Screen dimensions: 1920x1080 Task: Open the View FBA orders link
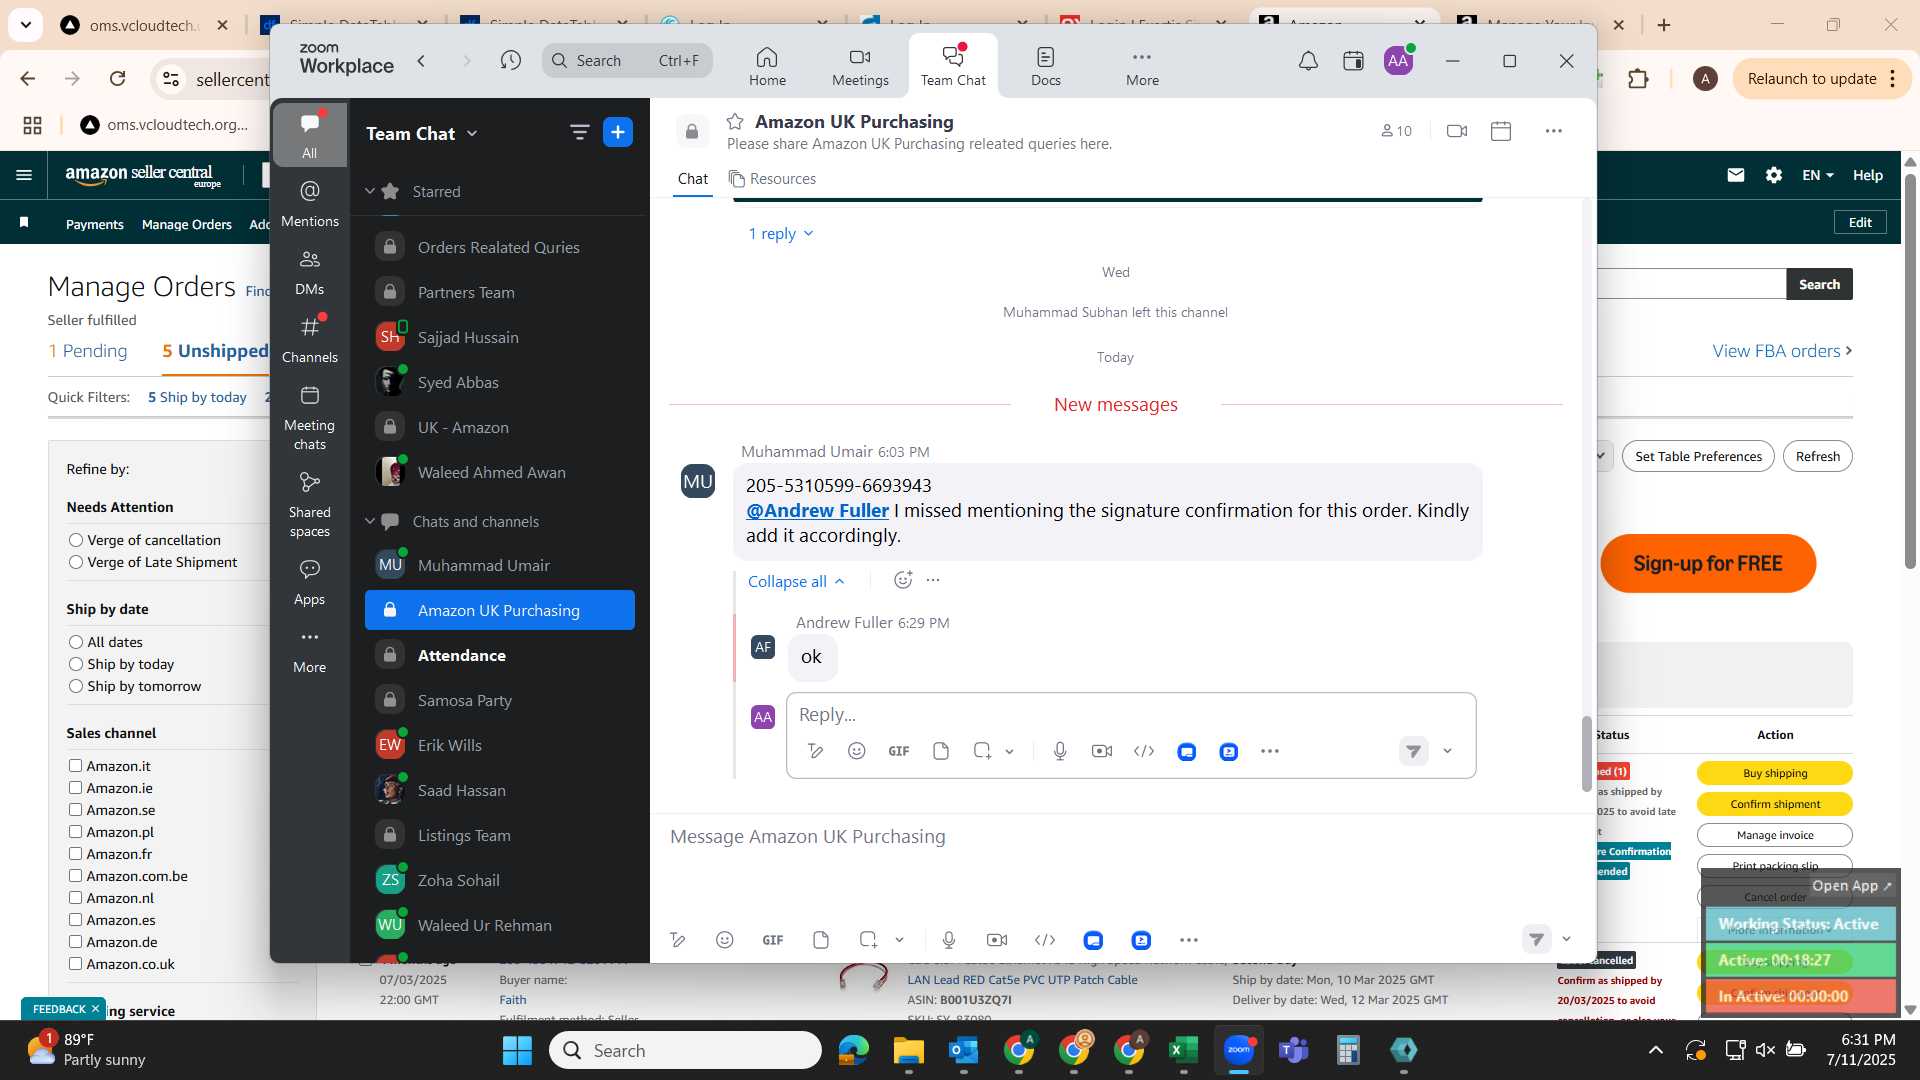[x=1782, y=351]
